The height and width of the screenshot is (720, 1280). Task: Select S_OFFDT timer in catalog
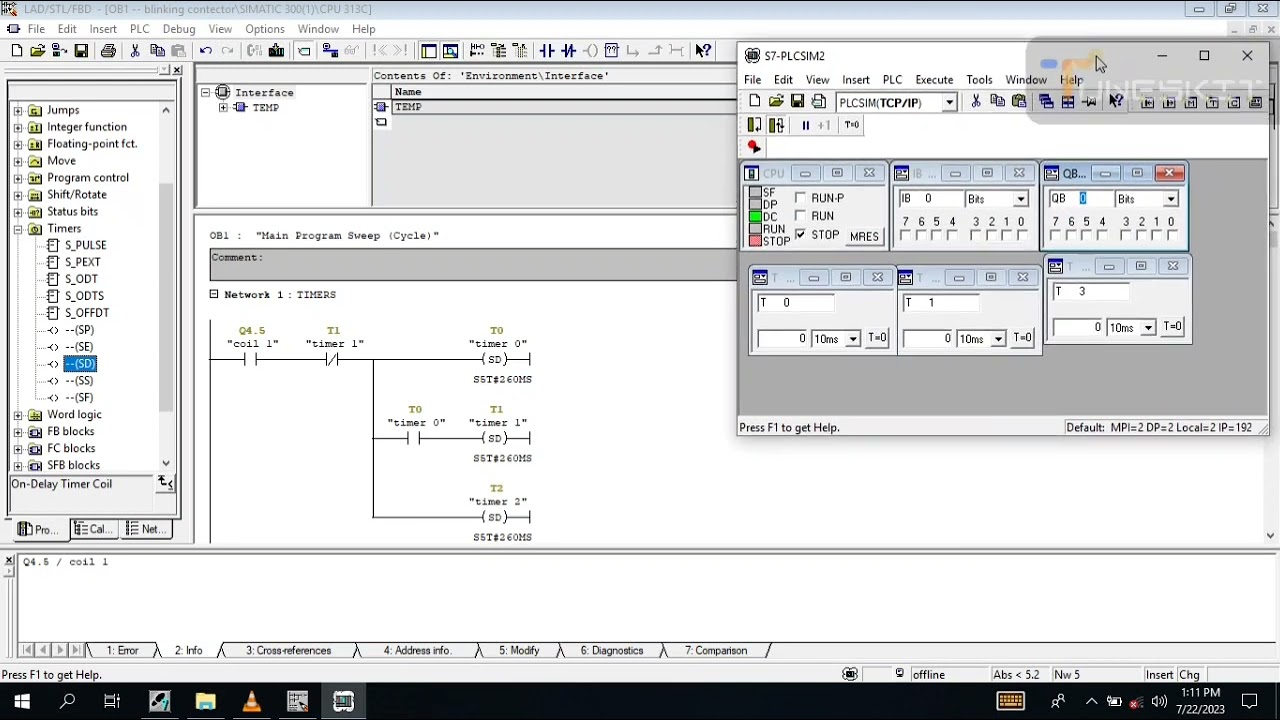tap(87, 313)
